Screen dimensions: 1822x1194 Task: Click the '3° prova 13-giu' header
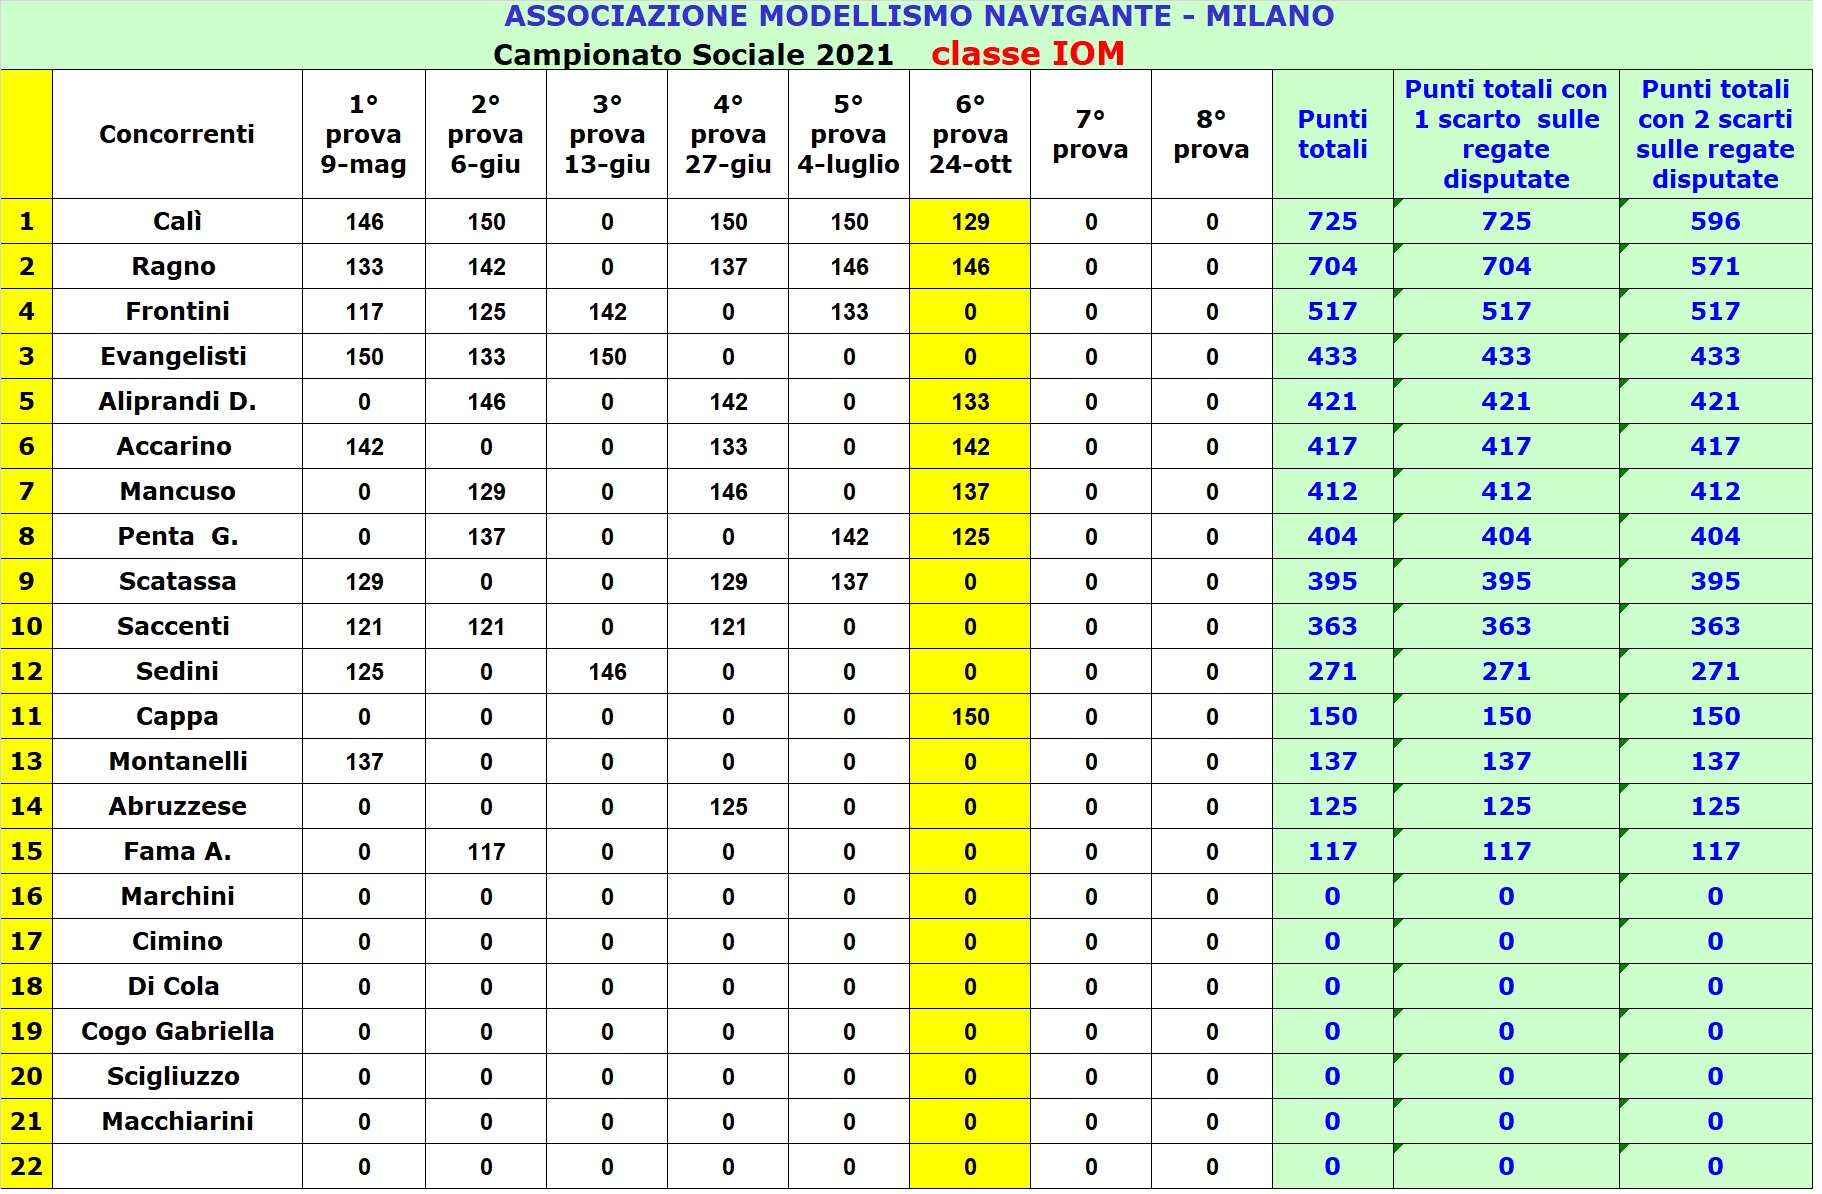pos(607,134)
